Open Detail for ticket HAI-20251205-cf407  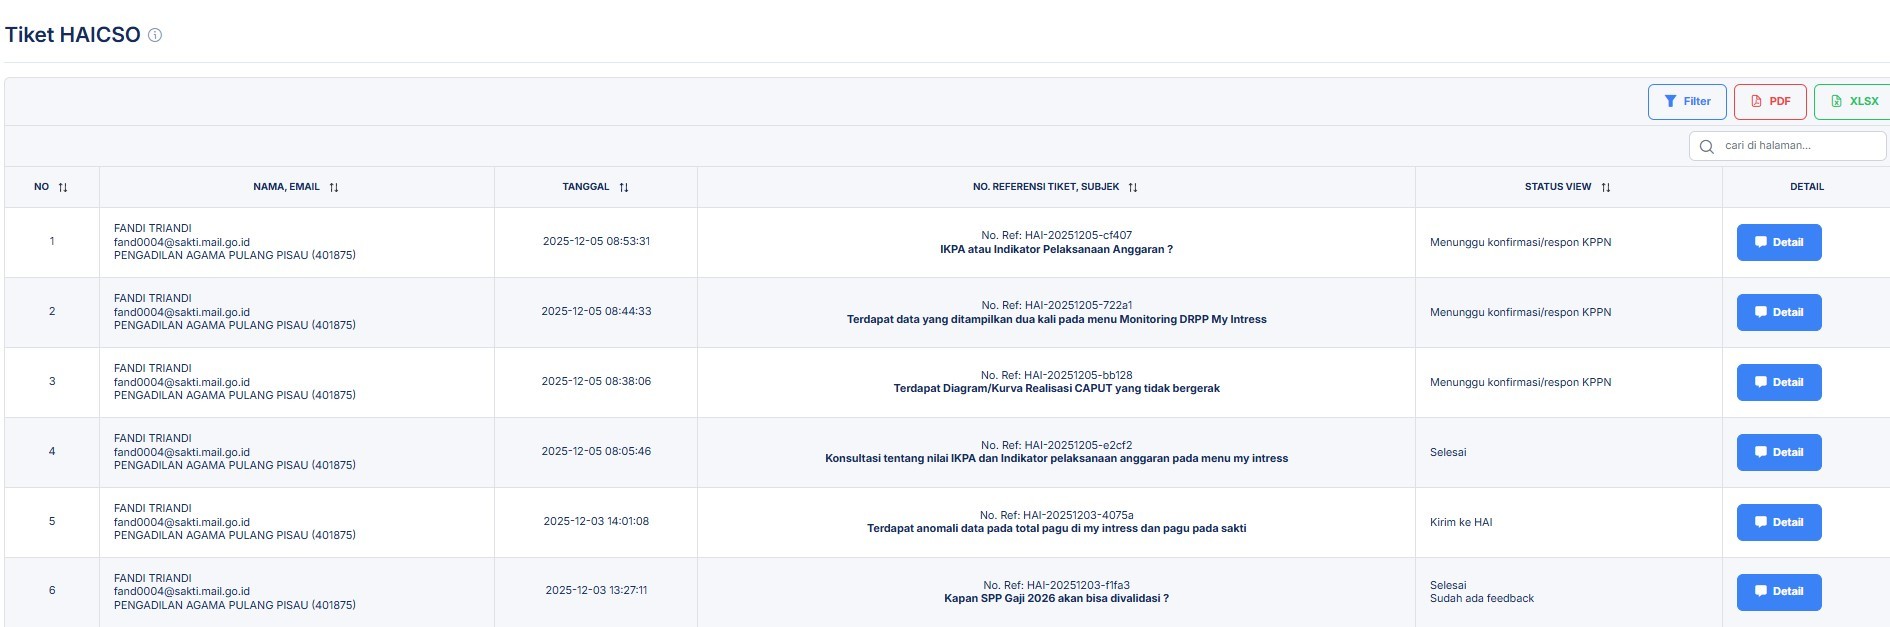pyautogui.click(x=1778, y=242)
